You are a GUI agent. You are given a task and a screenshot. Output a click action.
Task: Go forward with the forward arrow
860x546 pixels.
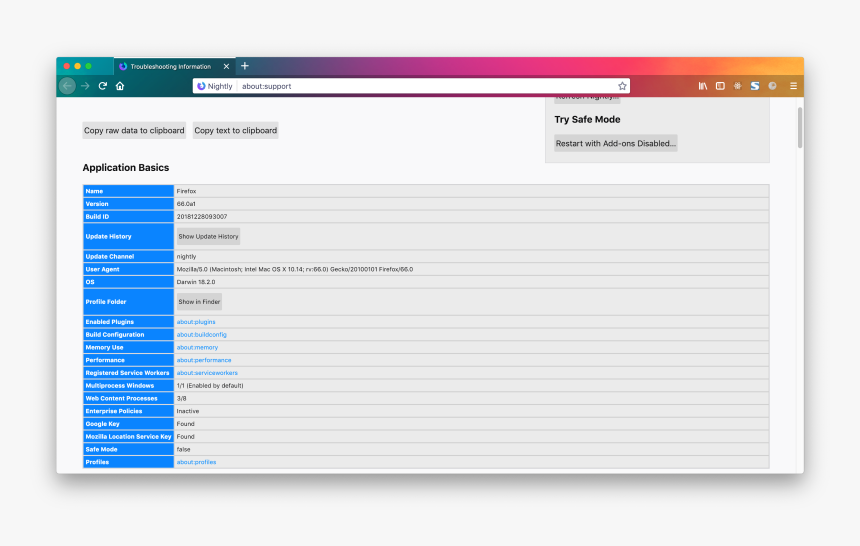[x=85, y=86]
